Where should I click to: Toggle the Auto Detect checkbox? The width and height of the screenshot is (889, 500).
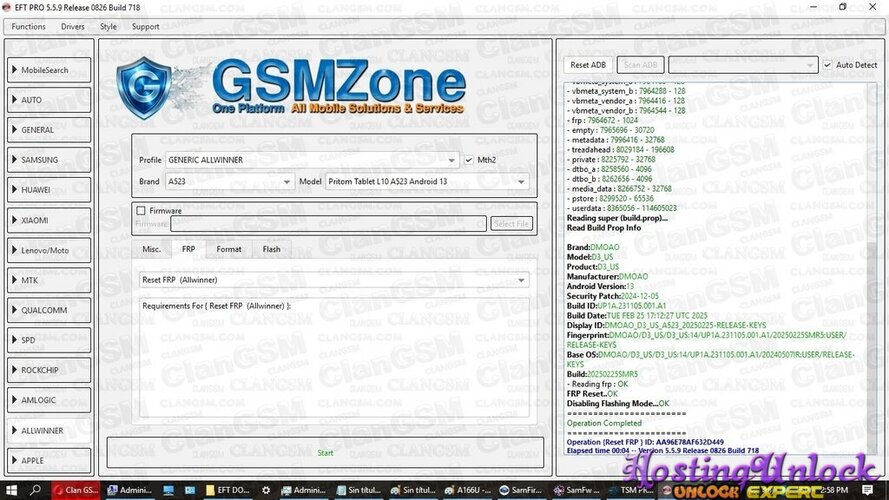point(828,65)
